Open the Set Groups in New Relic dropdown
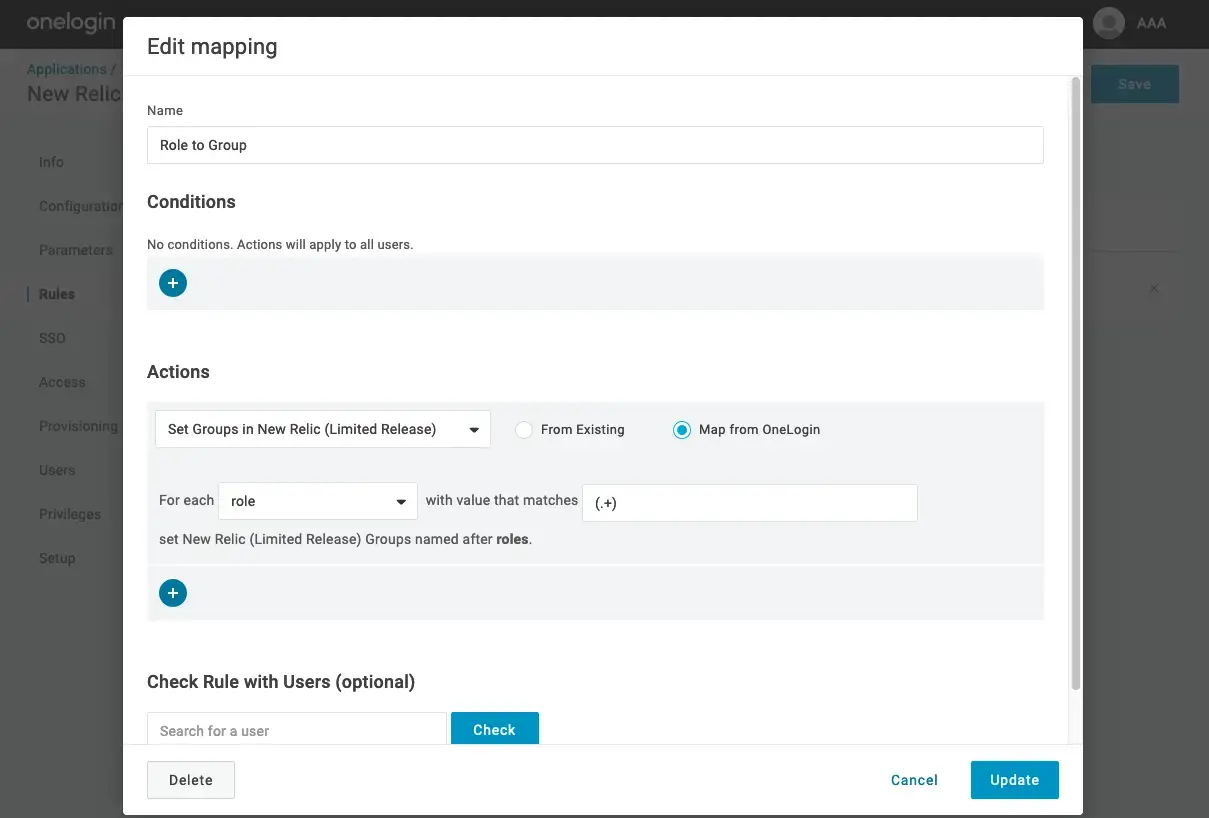Viewport: 1209px width, 818px height. click(x=323, y=429)
